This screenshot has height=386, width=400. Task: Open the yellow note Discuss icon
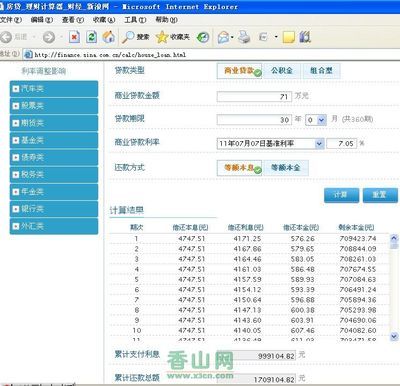point(289,37)
